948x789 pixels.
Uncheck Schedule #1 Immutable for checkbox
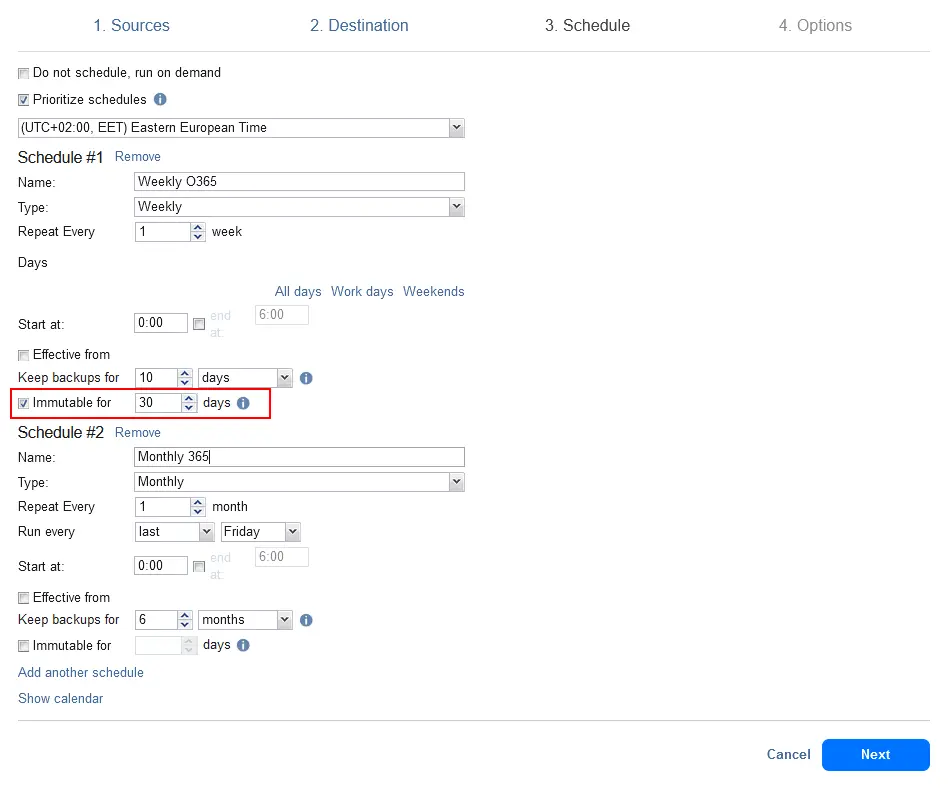(24, 403)
